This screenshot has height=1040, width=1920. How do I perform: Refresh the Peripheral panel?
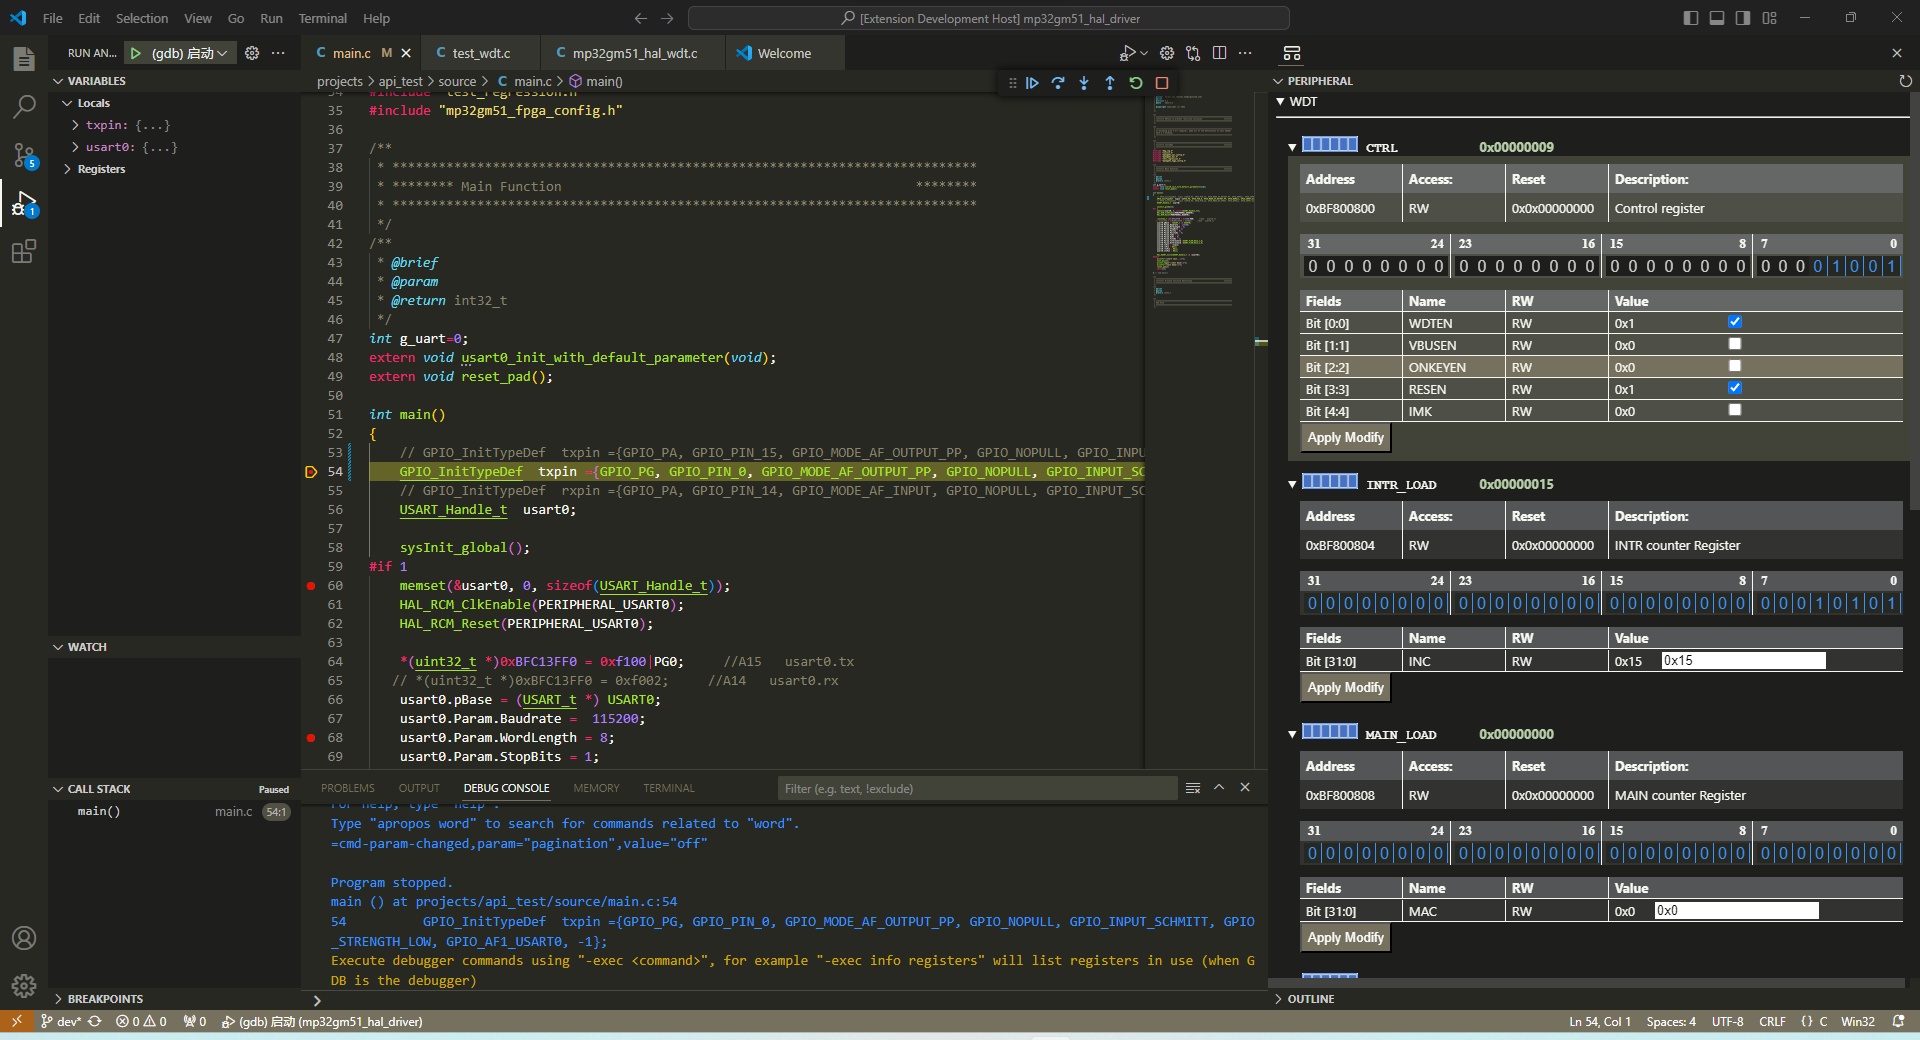tap(1905, 81)
